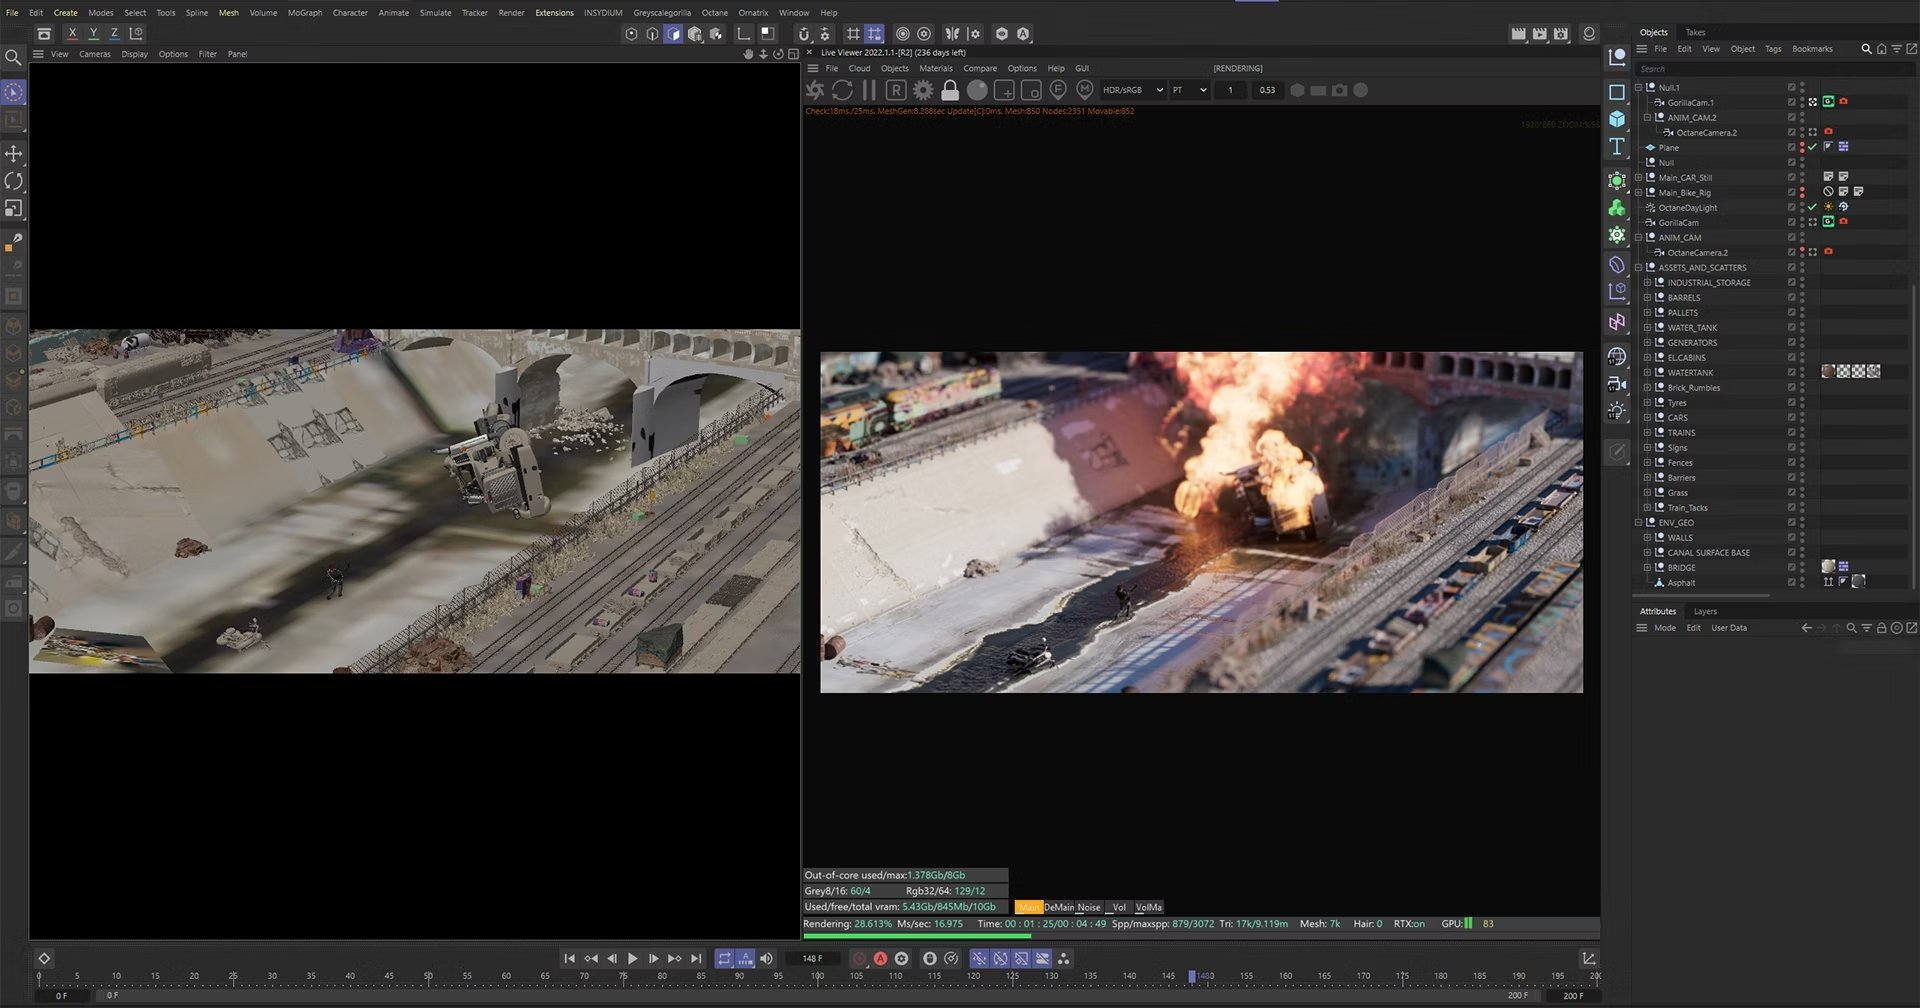The image size is (1920, 1008).
Task: Restart the Live Viewer render
Action: (x=842, y=90)
